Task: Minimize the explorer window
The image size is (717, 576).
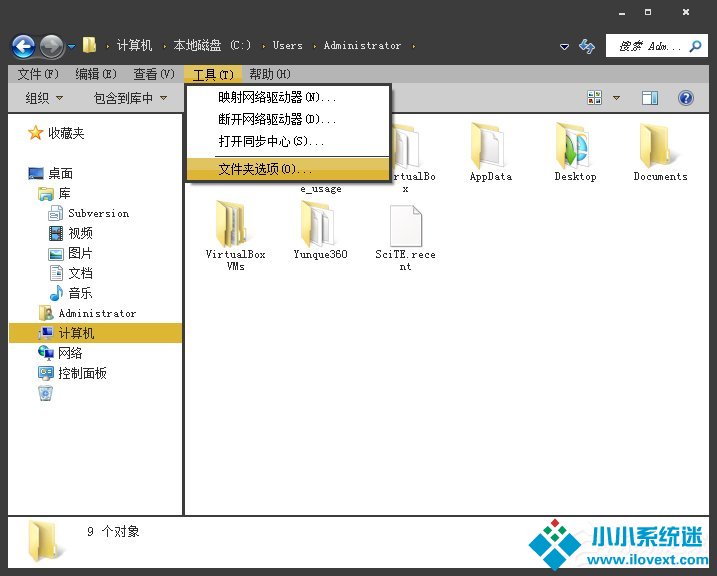Action: [x=622, y=13]
